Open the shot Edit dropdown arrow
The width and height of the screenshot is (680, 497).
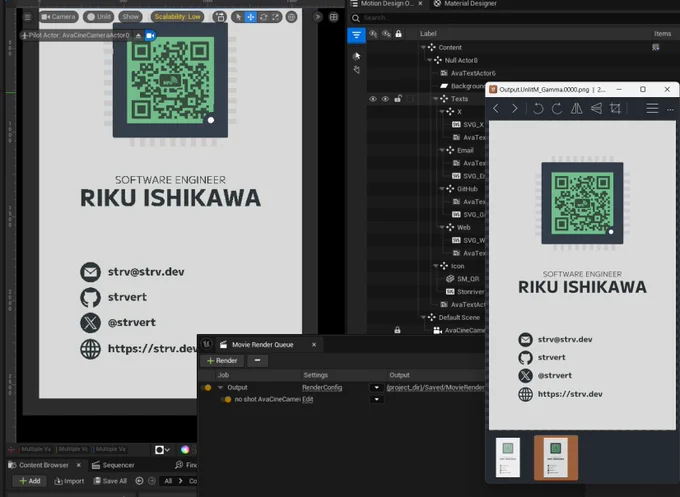point(376,399)
